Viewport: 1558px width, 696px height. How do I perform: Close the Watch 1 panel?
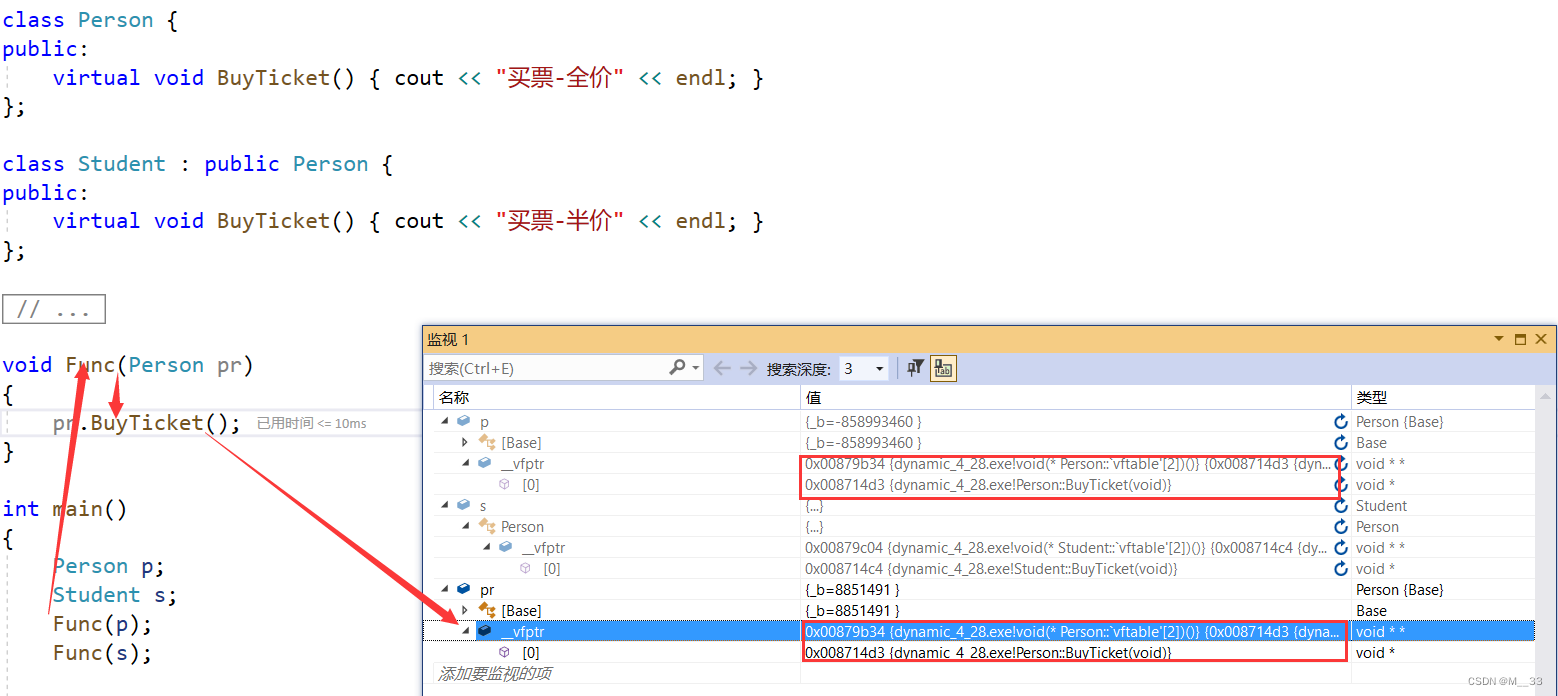click(x=1541, y=340)
